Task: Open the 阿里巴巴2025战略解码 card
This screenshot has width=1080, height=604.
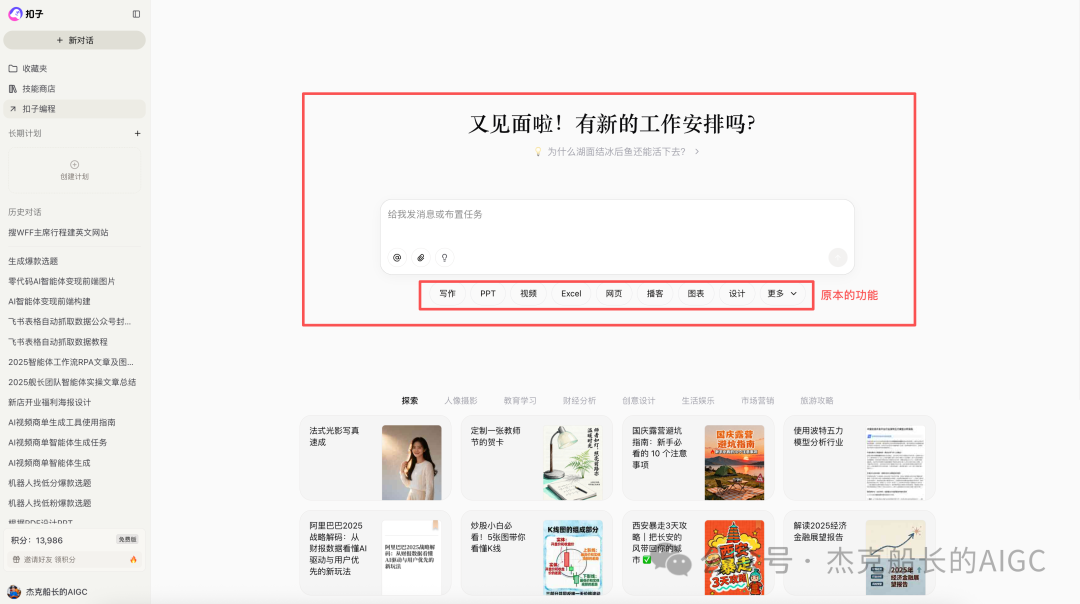Action: [375, 553]
